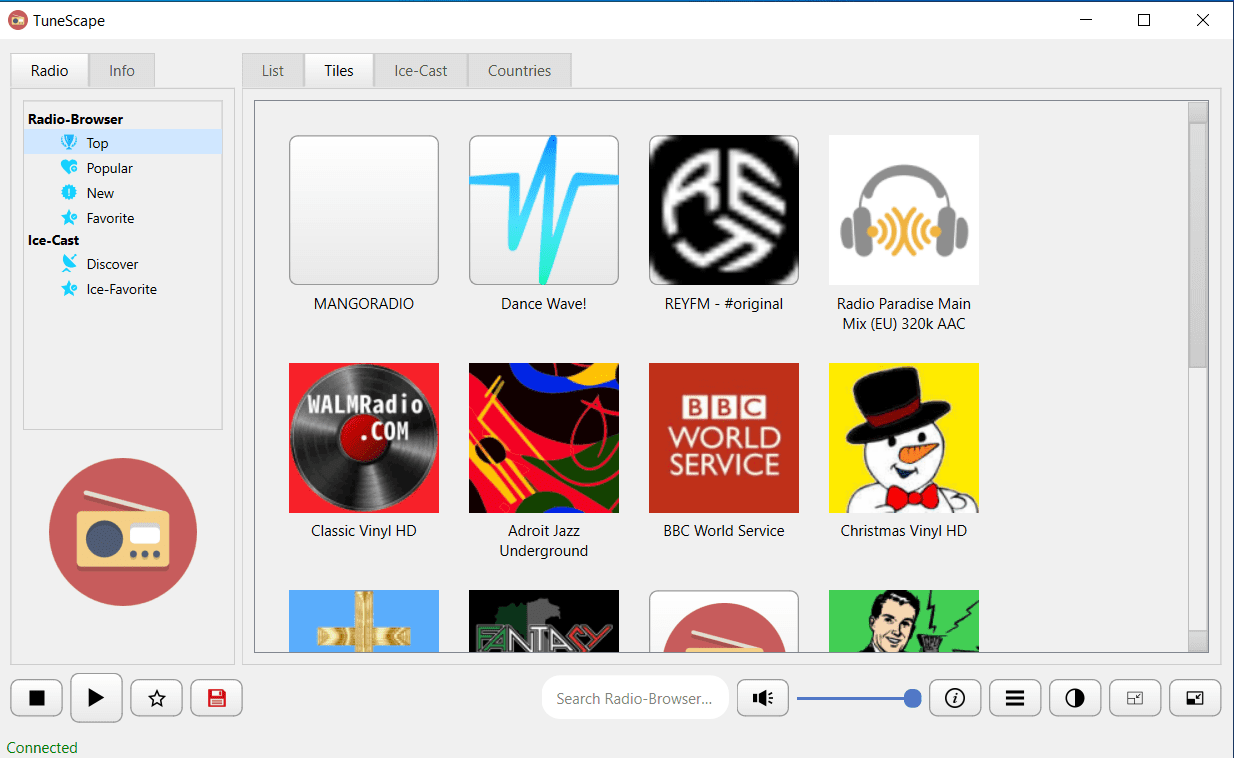Image resolution: width=1234 pixels, height=758 pixels.
Task: Click the Favorite star icon under Radio-Browser
Action: coord(69,217)
